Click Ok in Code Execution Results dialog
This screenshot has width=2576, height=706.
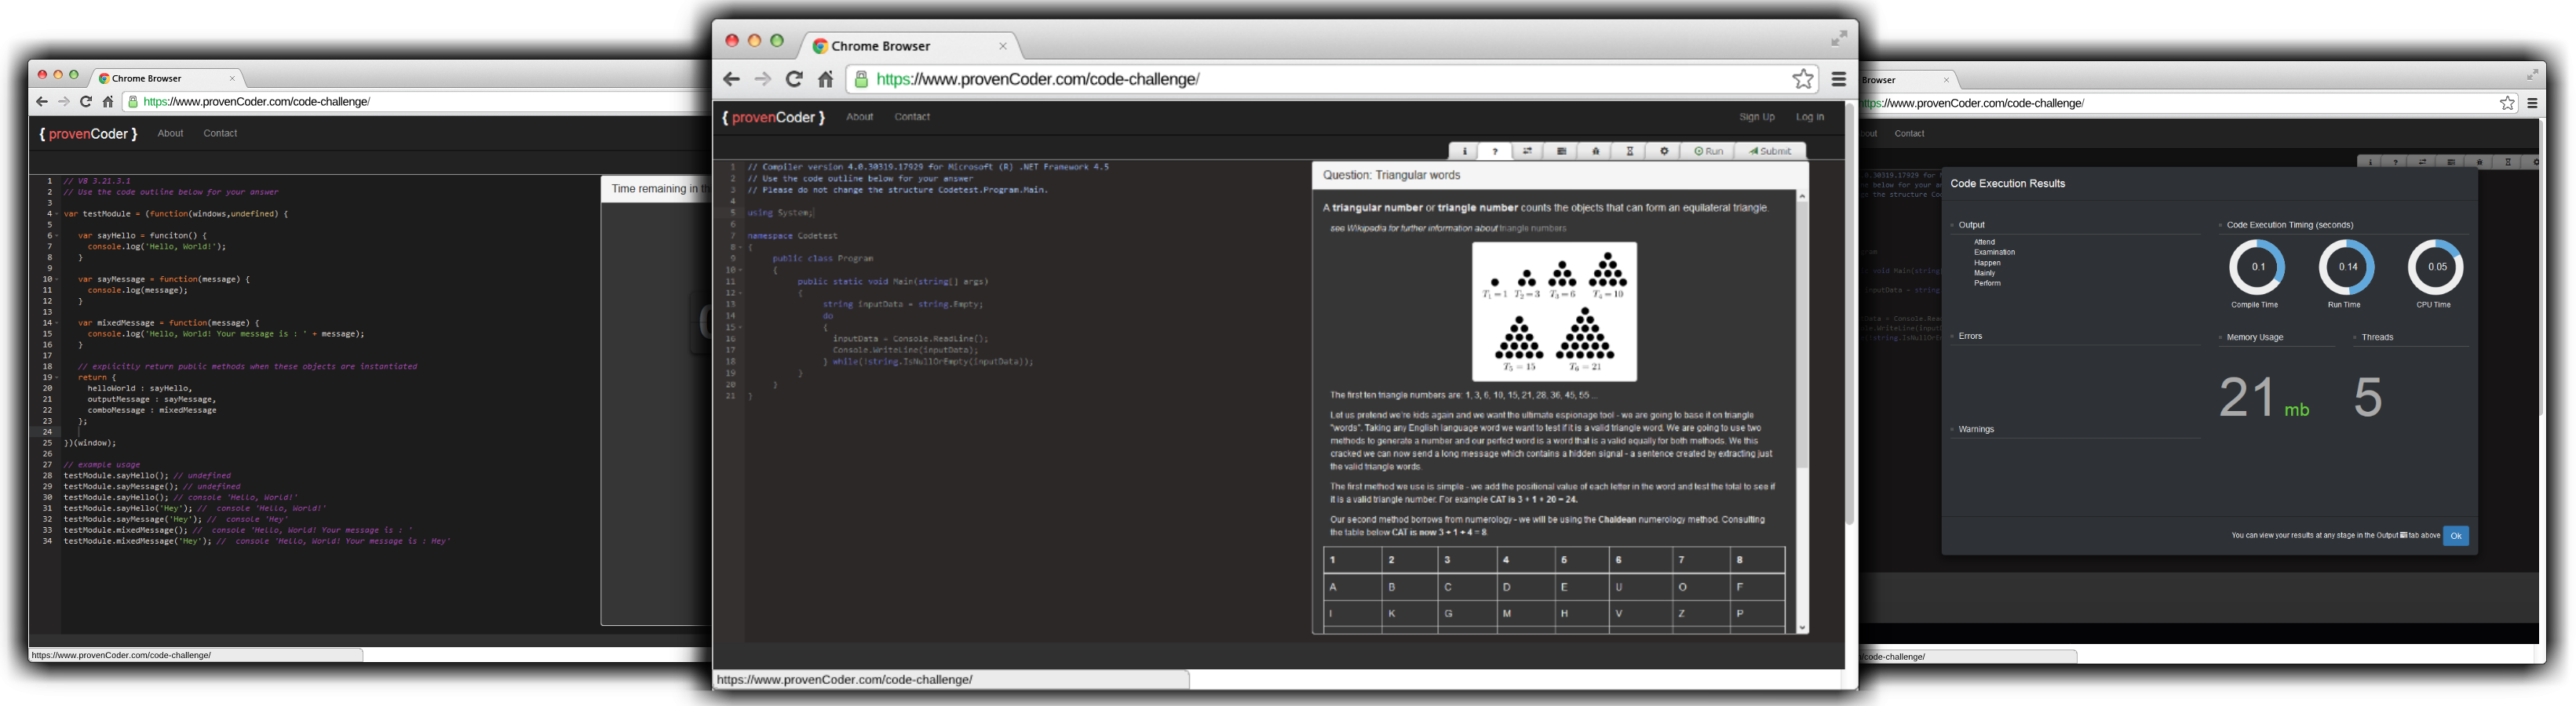pos(2455,536)
